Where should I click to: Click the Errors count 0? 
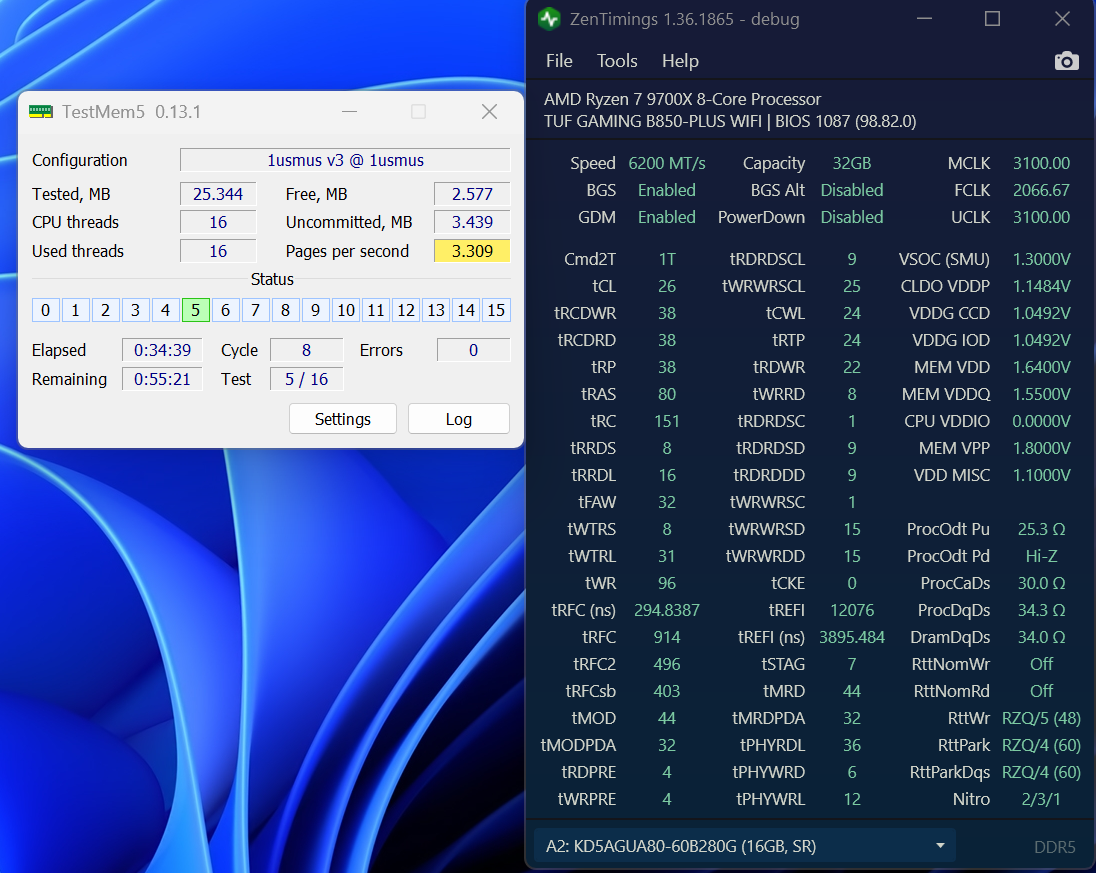point(473,350)
